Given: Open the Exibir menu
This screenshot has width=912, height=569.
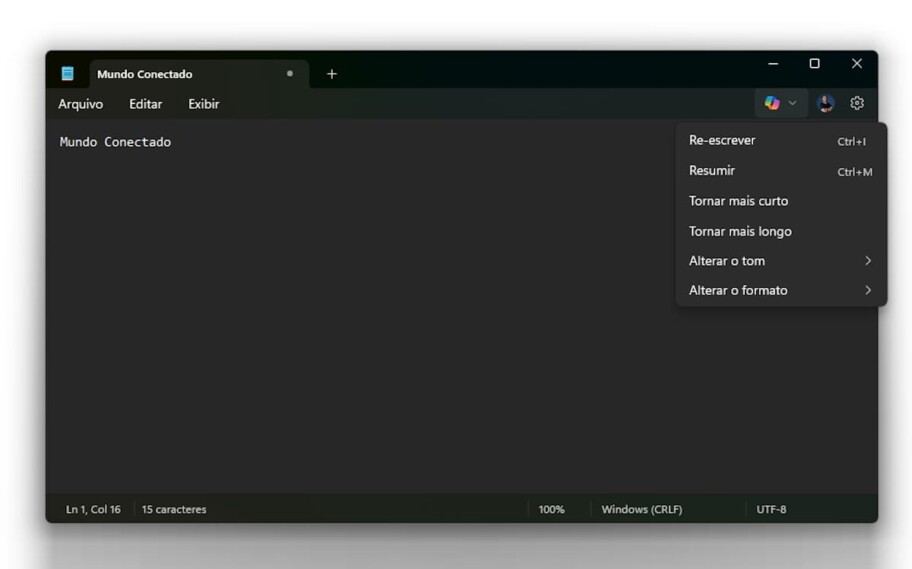Looking at the screenshot, I should [x=204, y=104].
